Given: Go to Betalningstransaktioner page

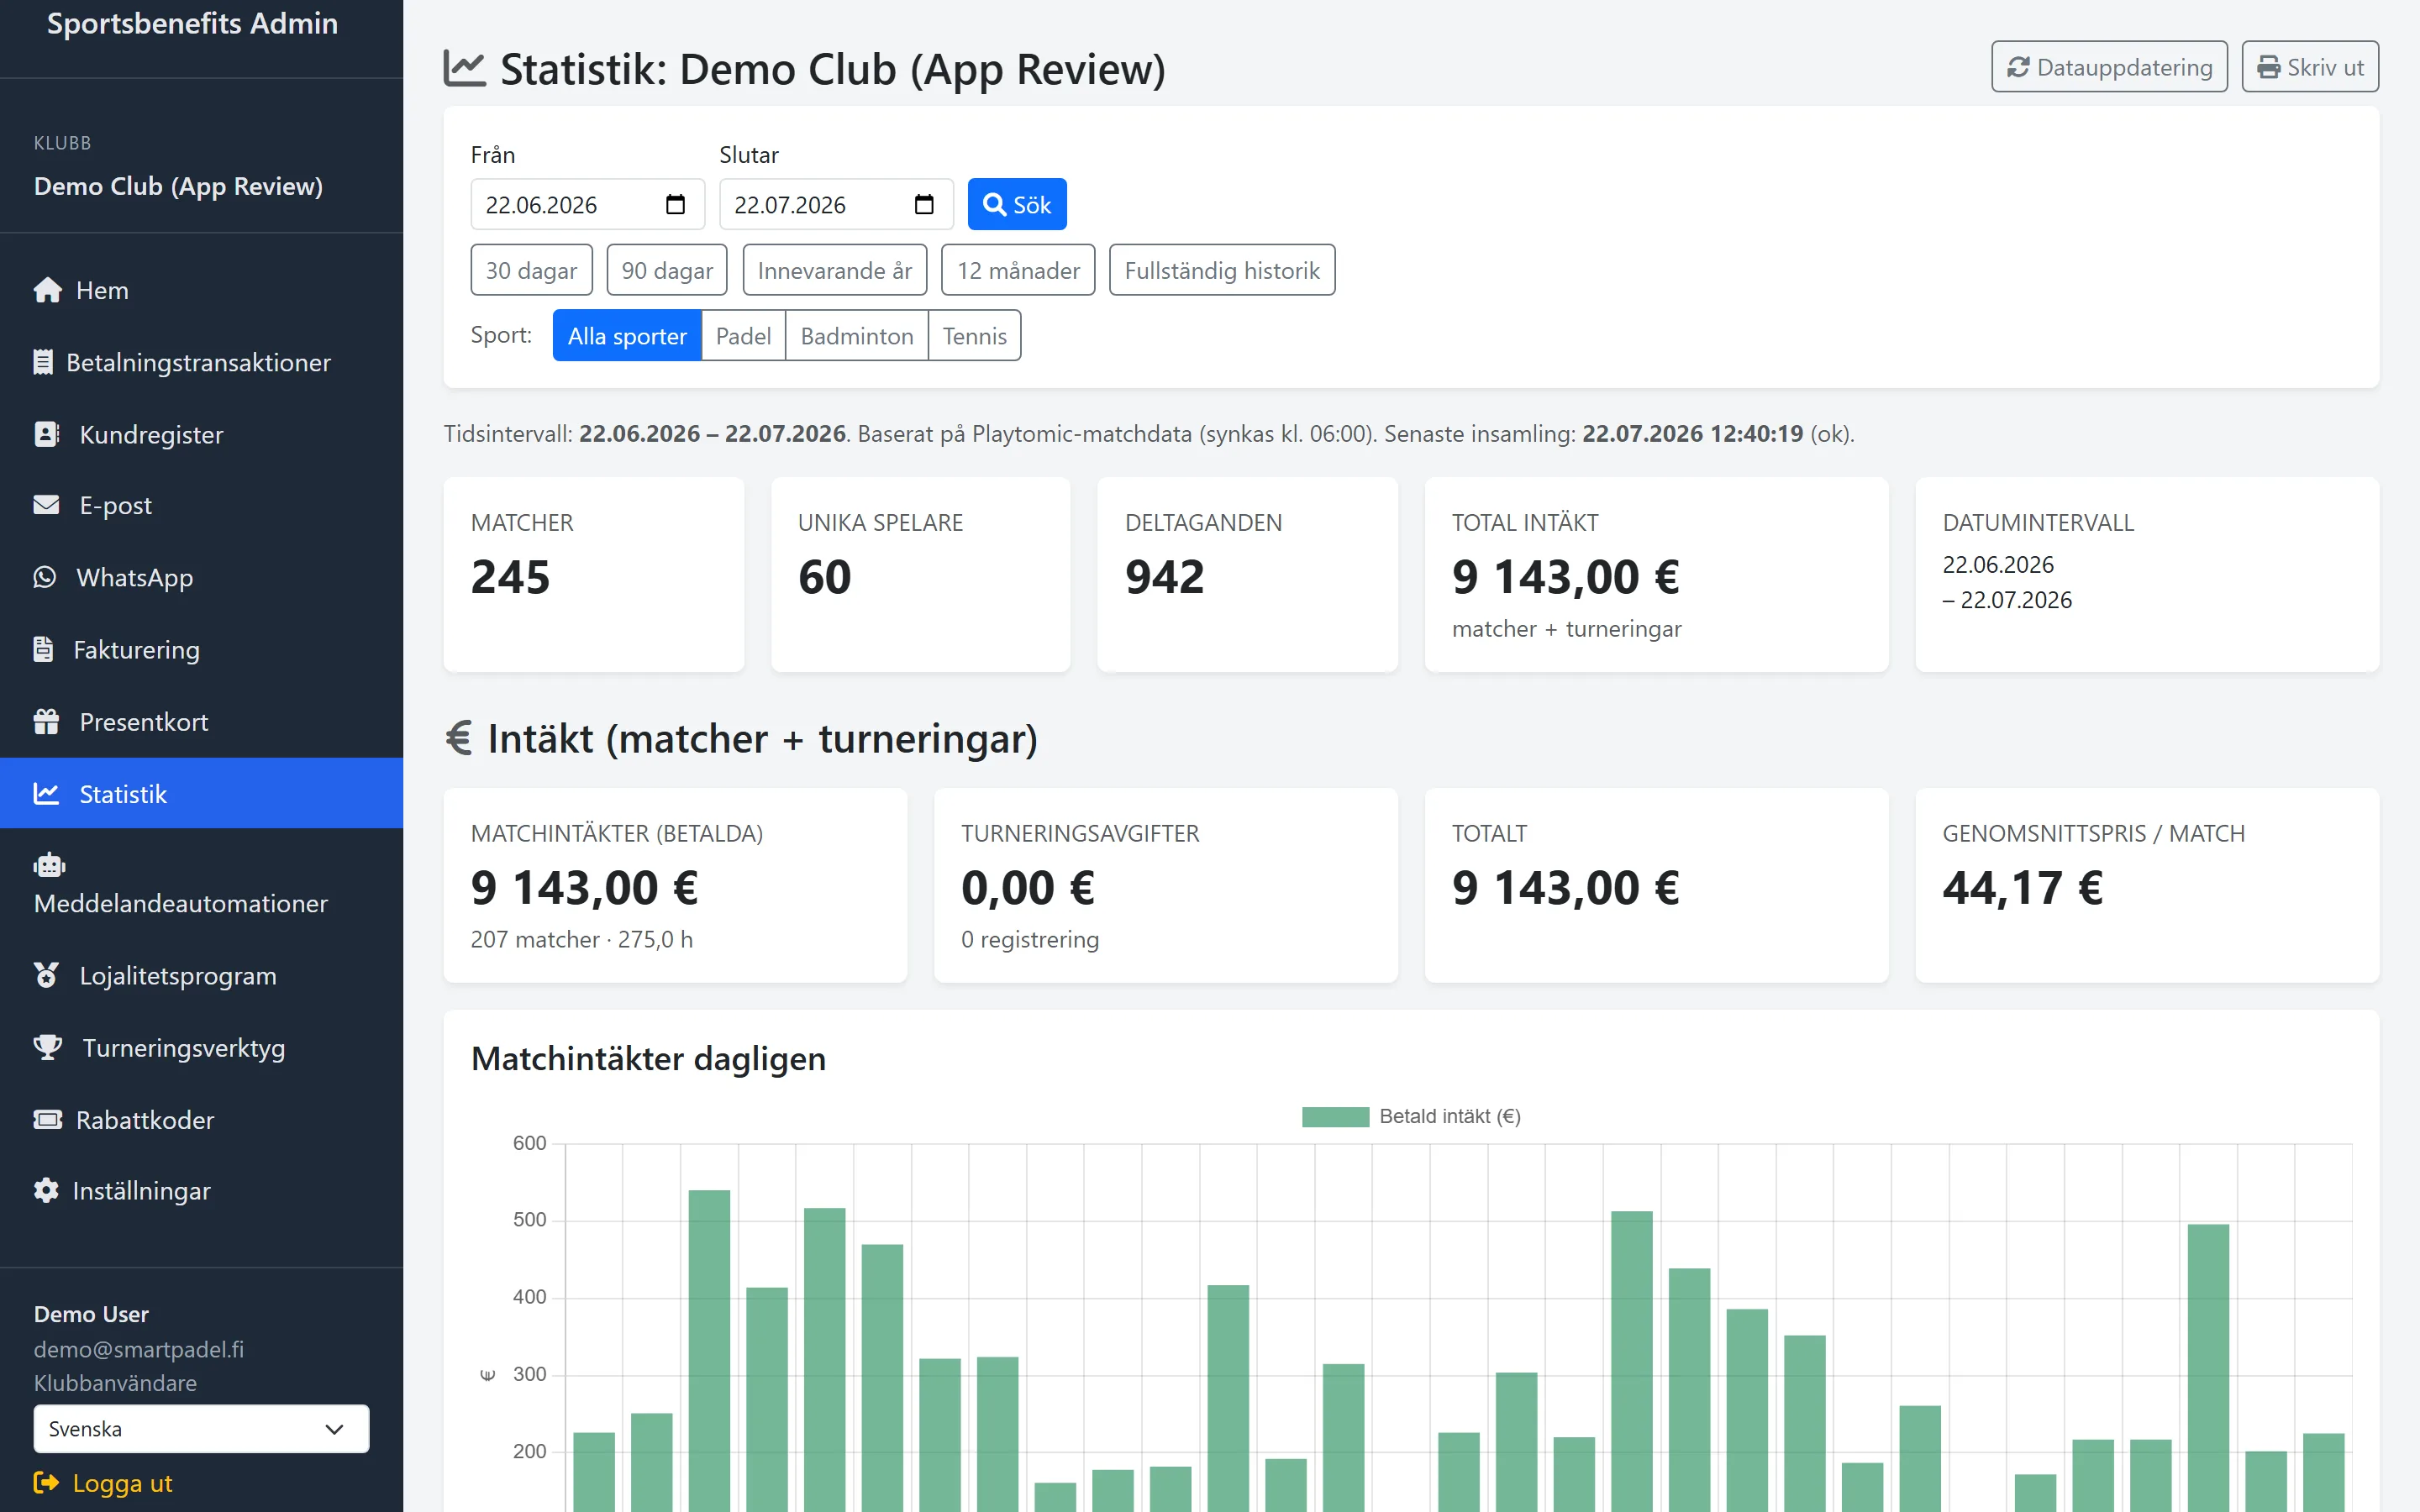Looking at the screenshot, I should [201, 362].
